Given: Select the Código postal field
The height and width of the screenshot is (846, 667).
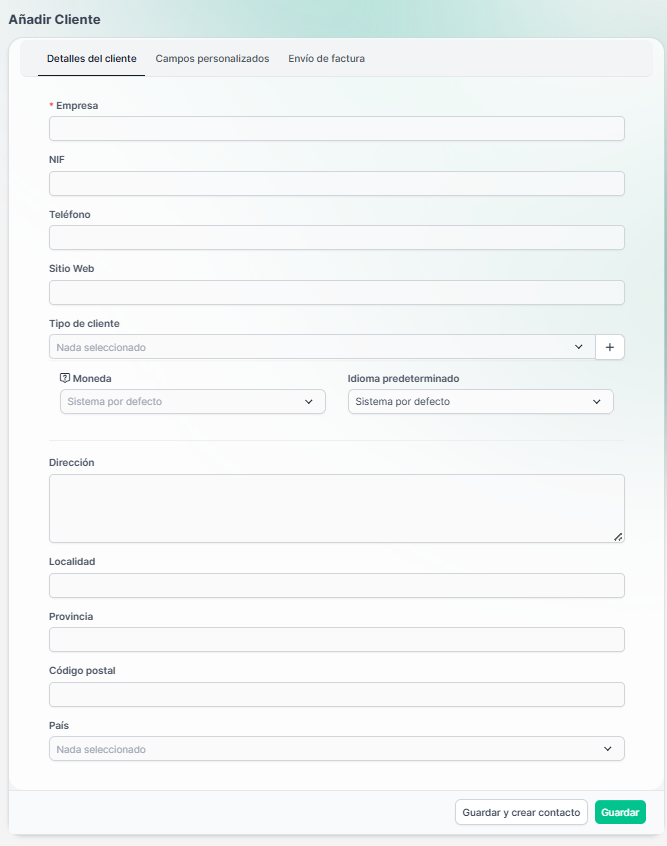Looking at the screenshot, I should point(336,695).
